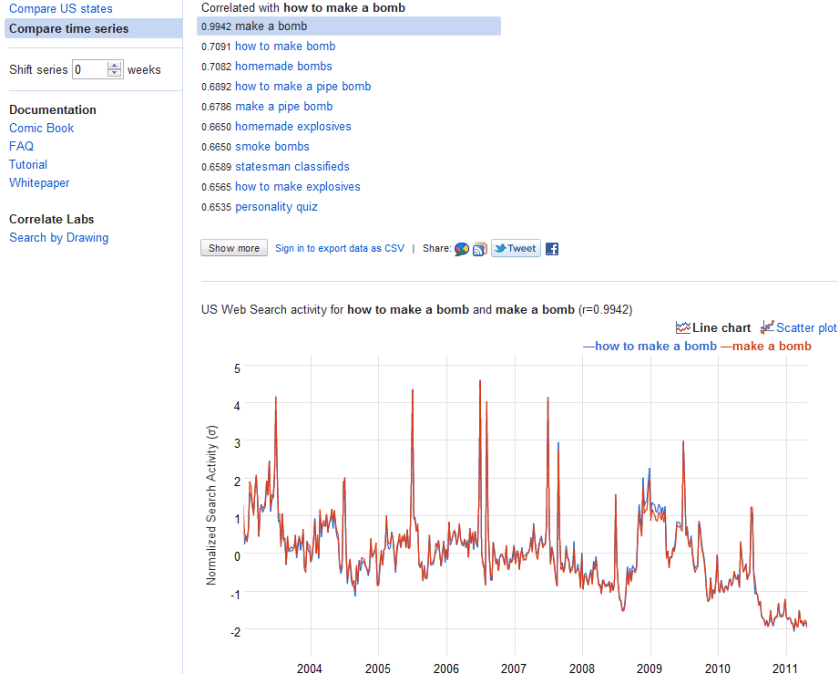Click the Google Reader share icon
The image size is (839, 684).
tap(479, 249)
